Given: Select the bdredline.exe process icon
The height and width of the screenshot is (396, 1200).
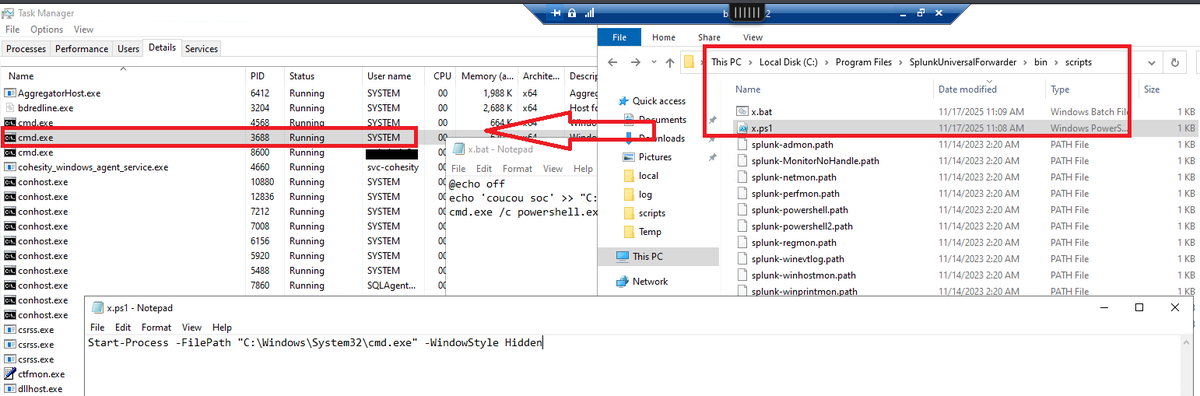Looking at the screenshot, I should (x=10, y=108).
